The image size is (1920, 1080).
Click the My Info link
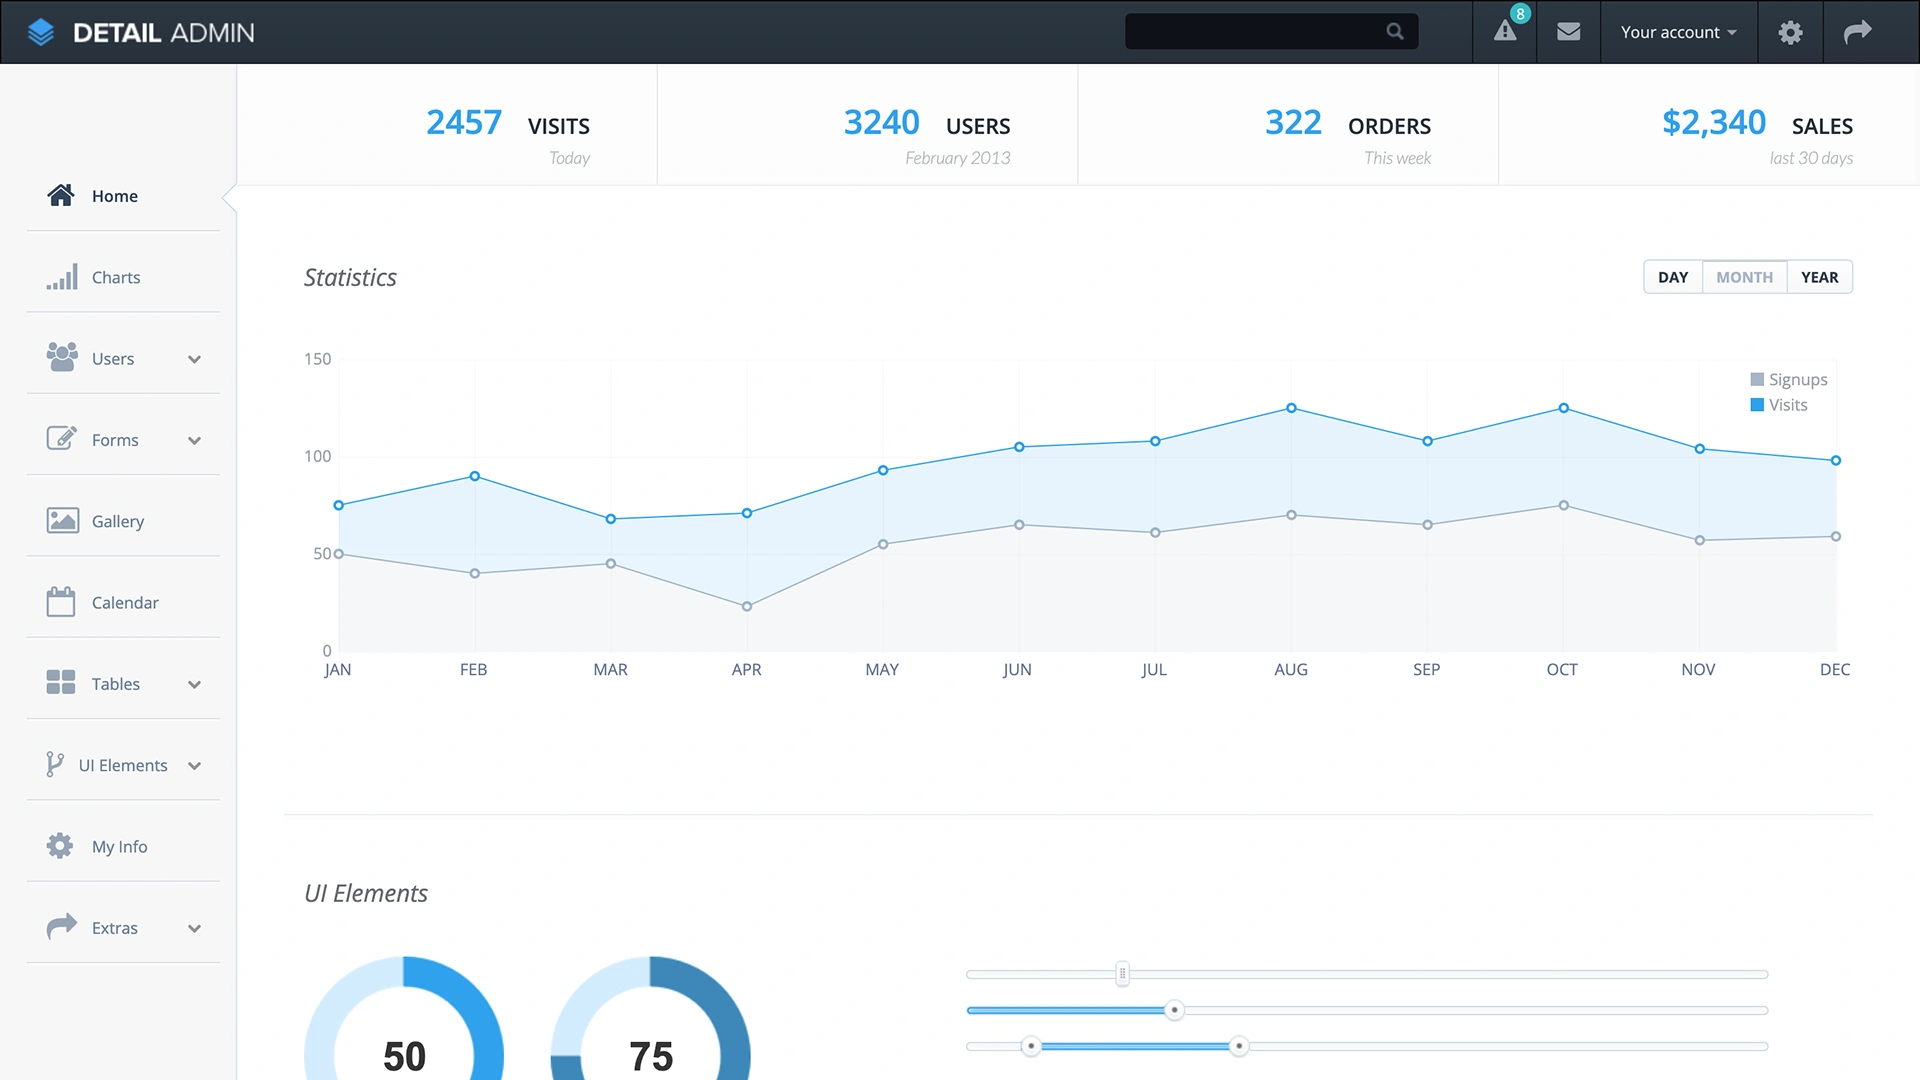click(119, 845)
